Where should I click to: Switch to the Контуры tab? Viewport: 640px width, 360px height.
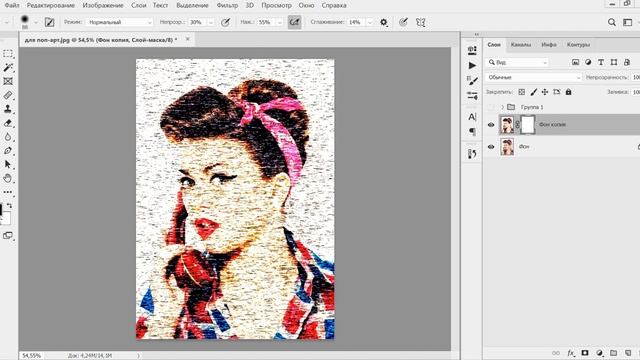click(x=578, y=44)
